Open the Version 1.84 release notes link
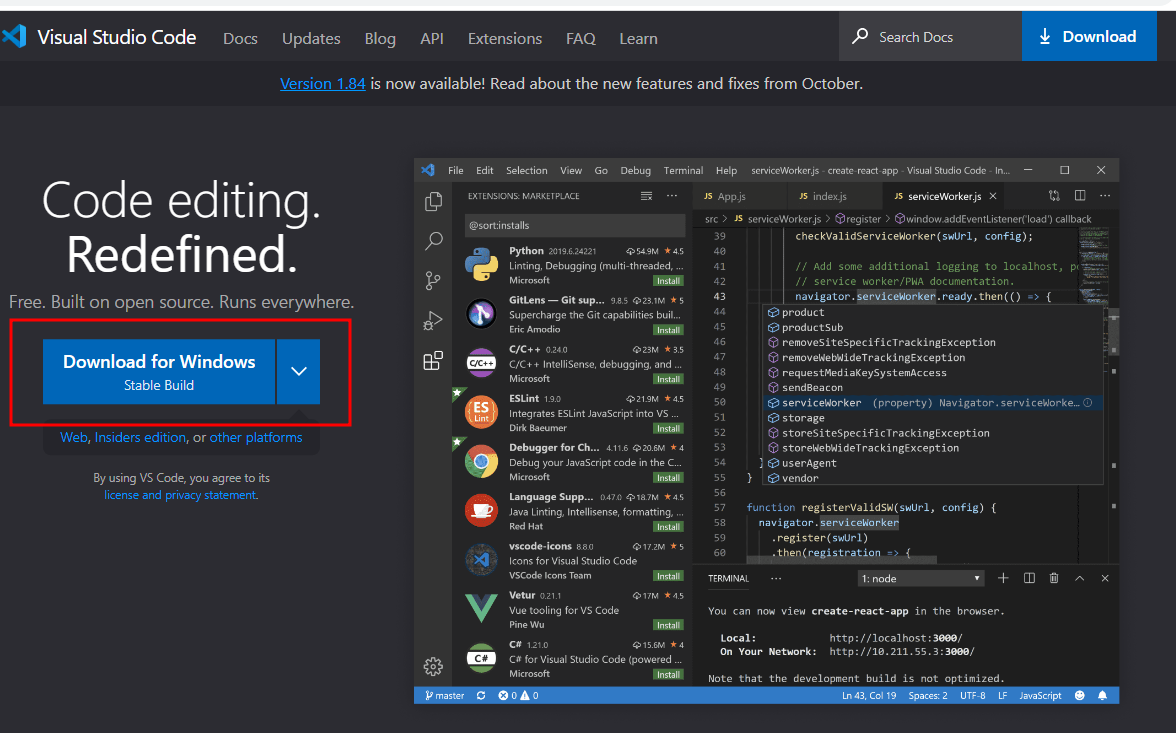Image resolution: width=1176 pixels, height=733 pixels. click(x=322, y=83)
